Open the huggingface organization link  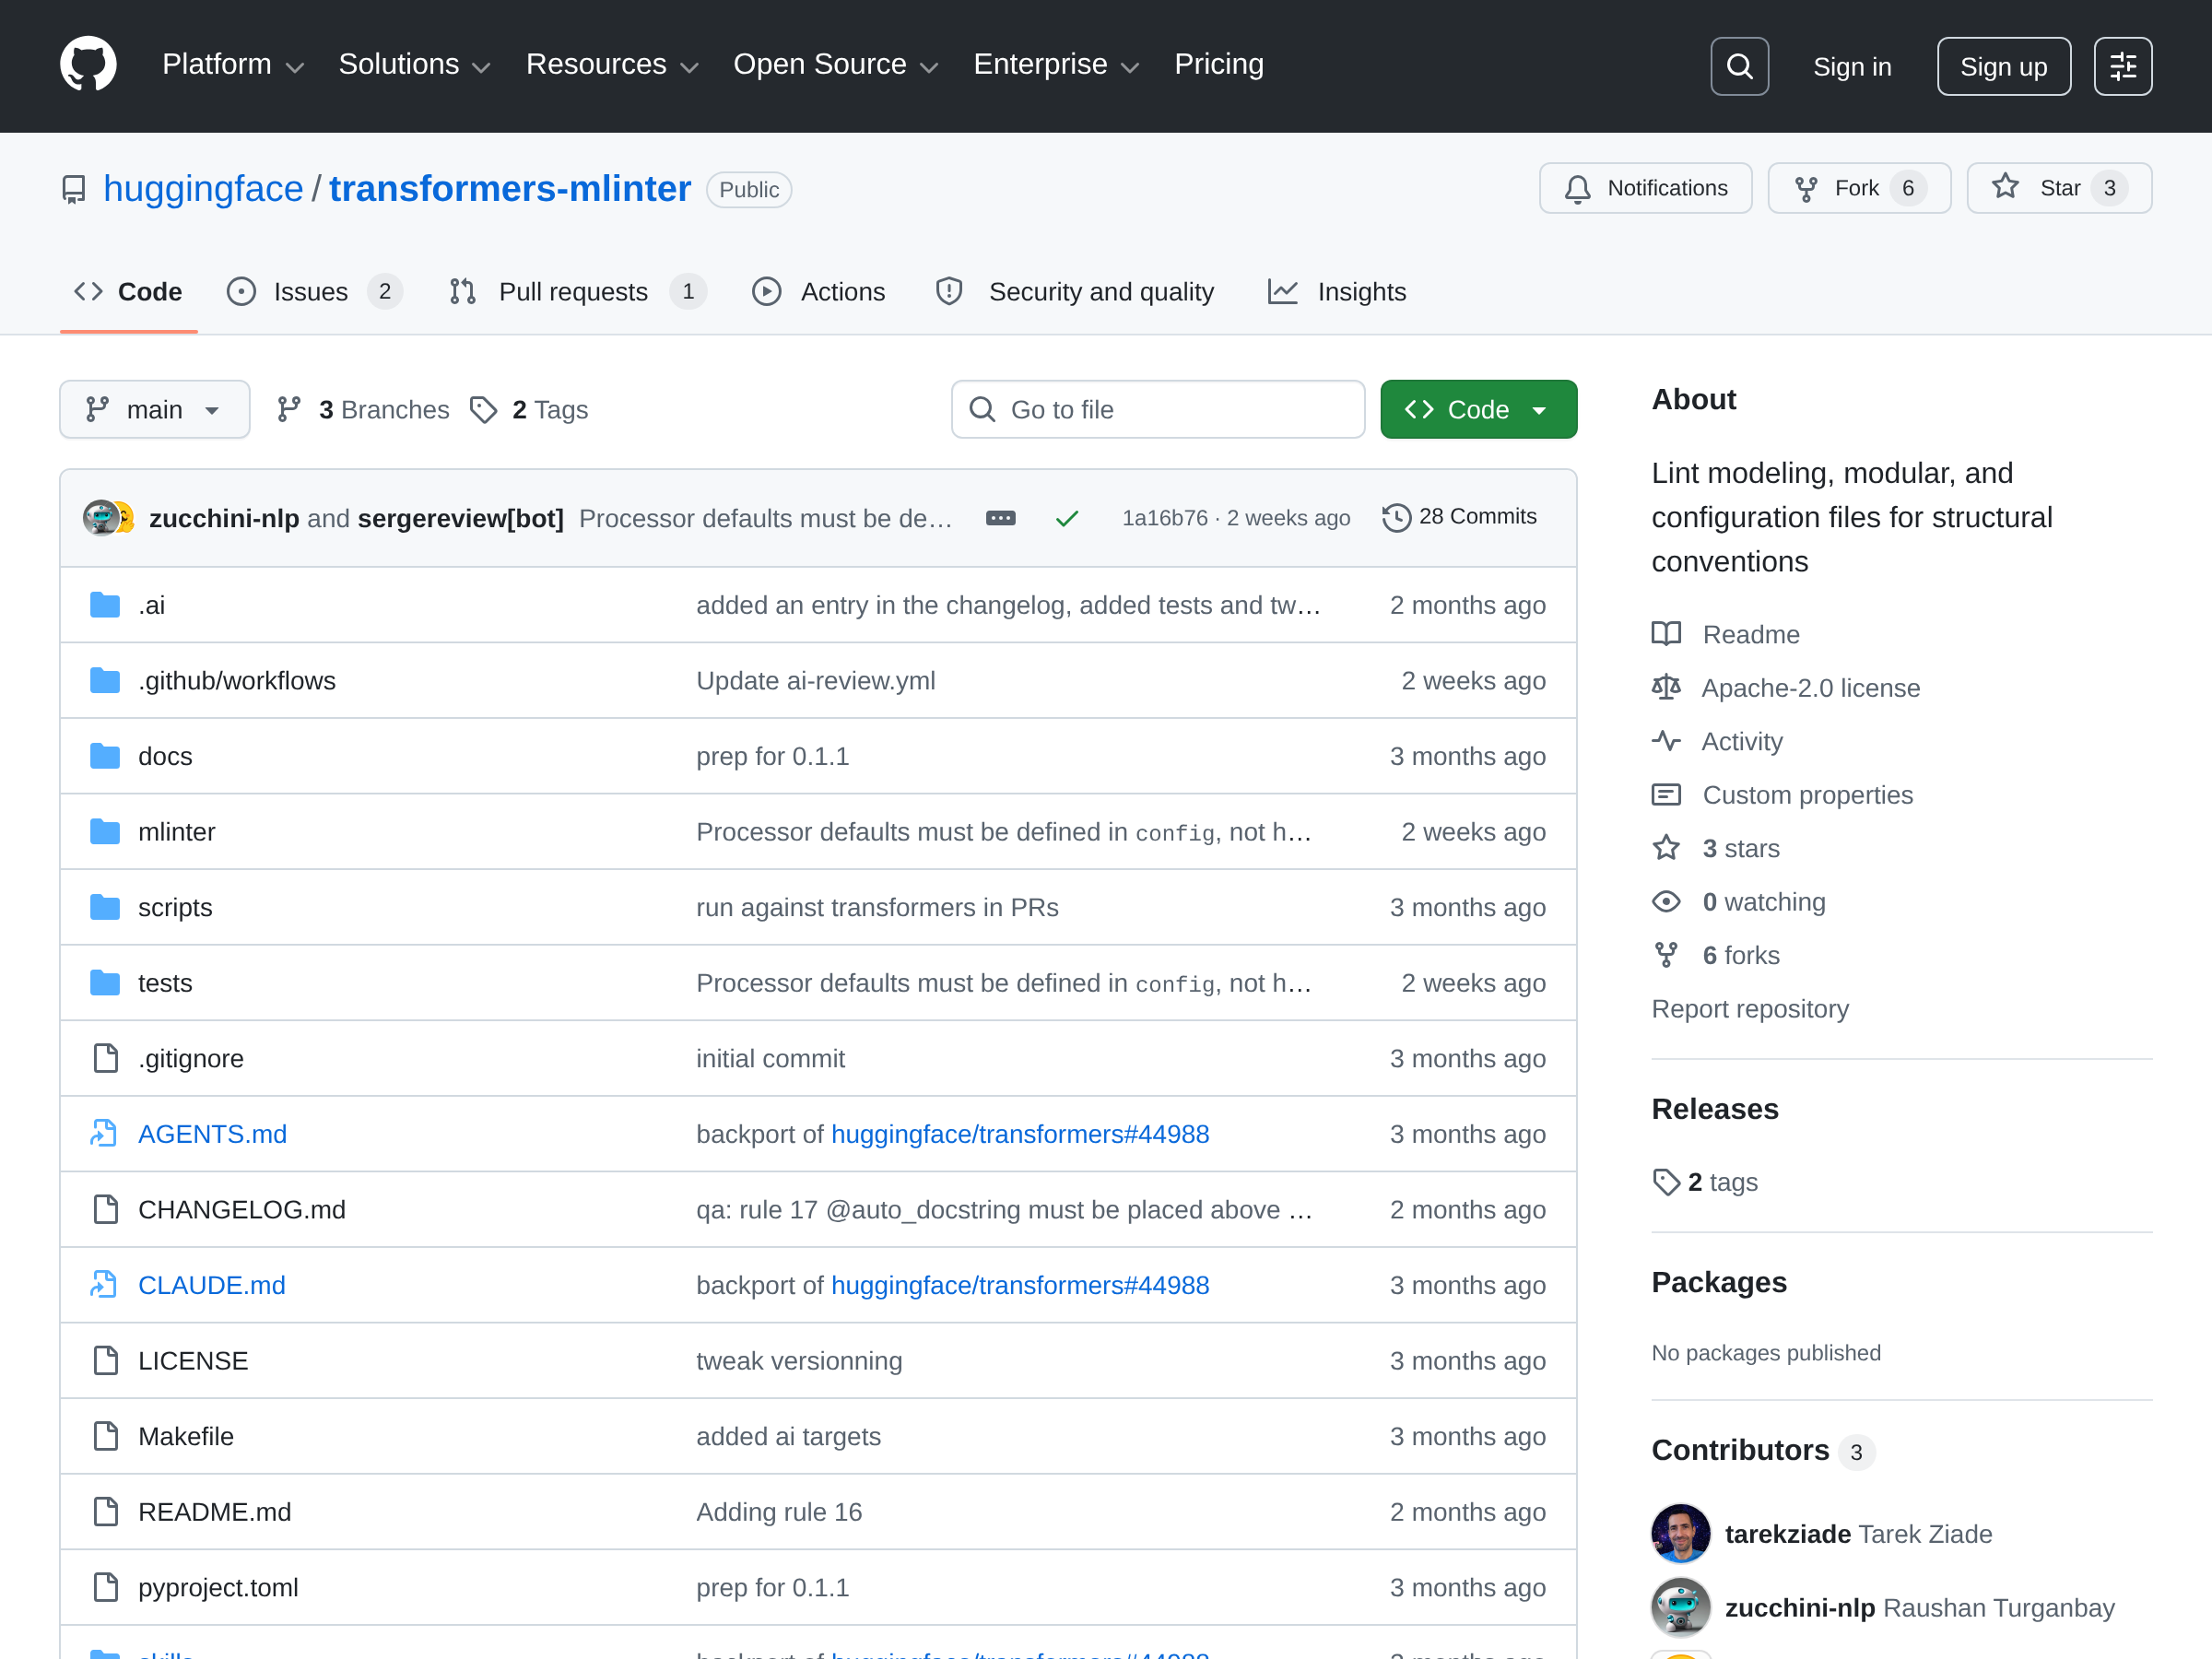tap(203, 189)
